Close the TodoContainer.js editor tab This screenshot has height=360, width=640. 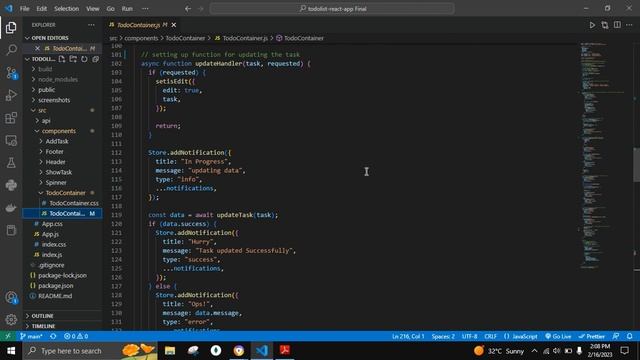point(174,25)
